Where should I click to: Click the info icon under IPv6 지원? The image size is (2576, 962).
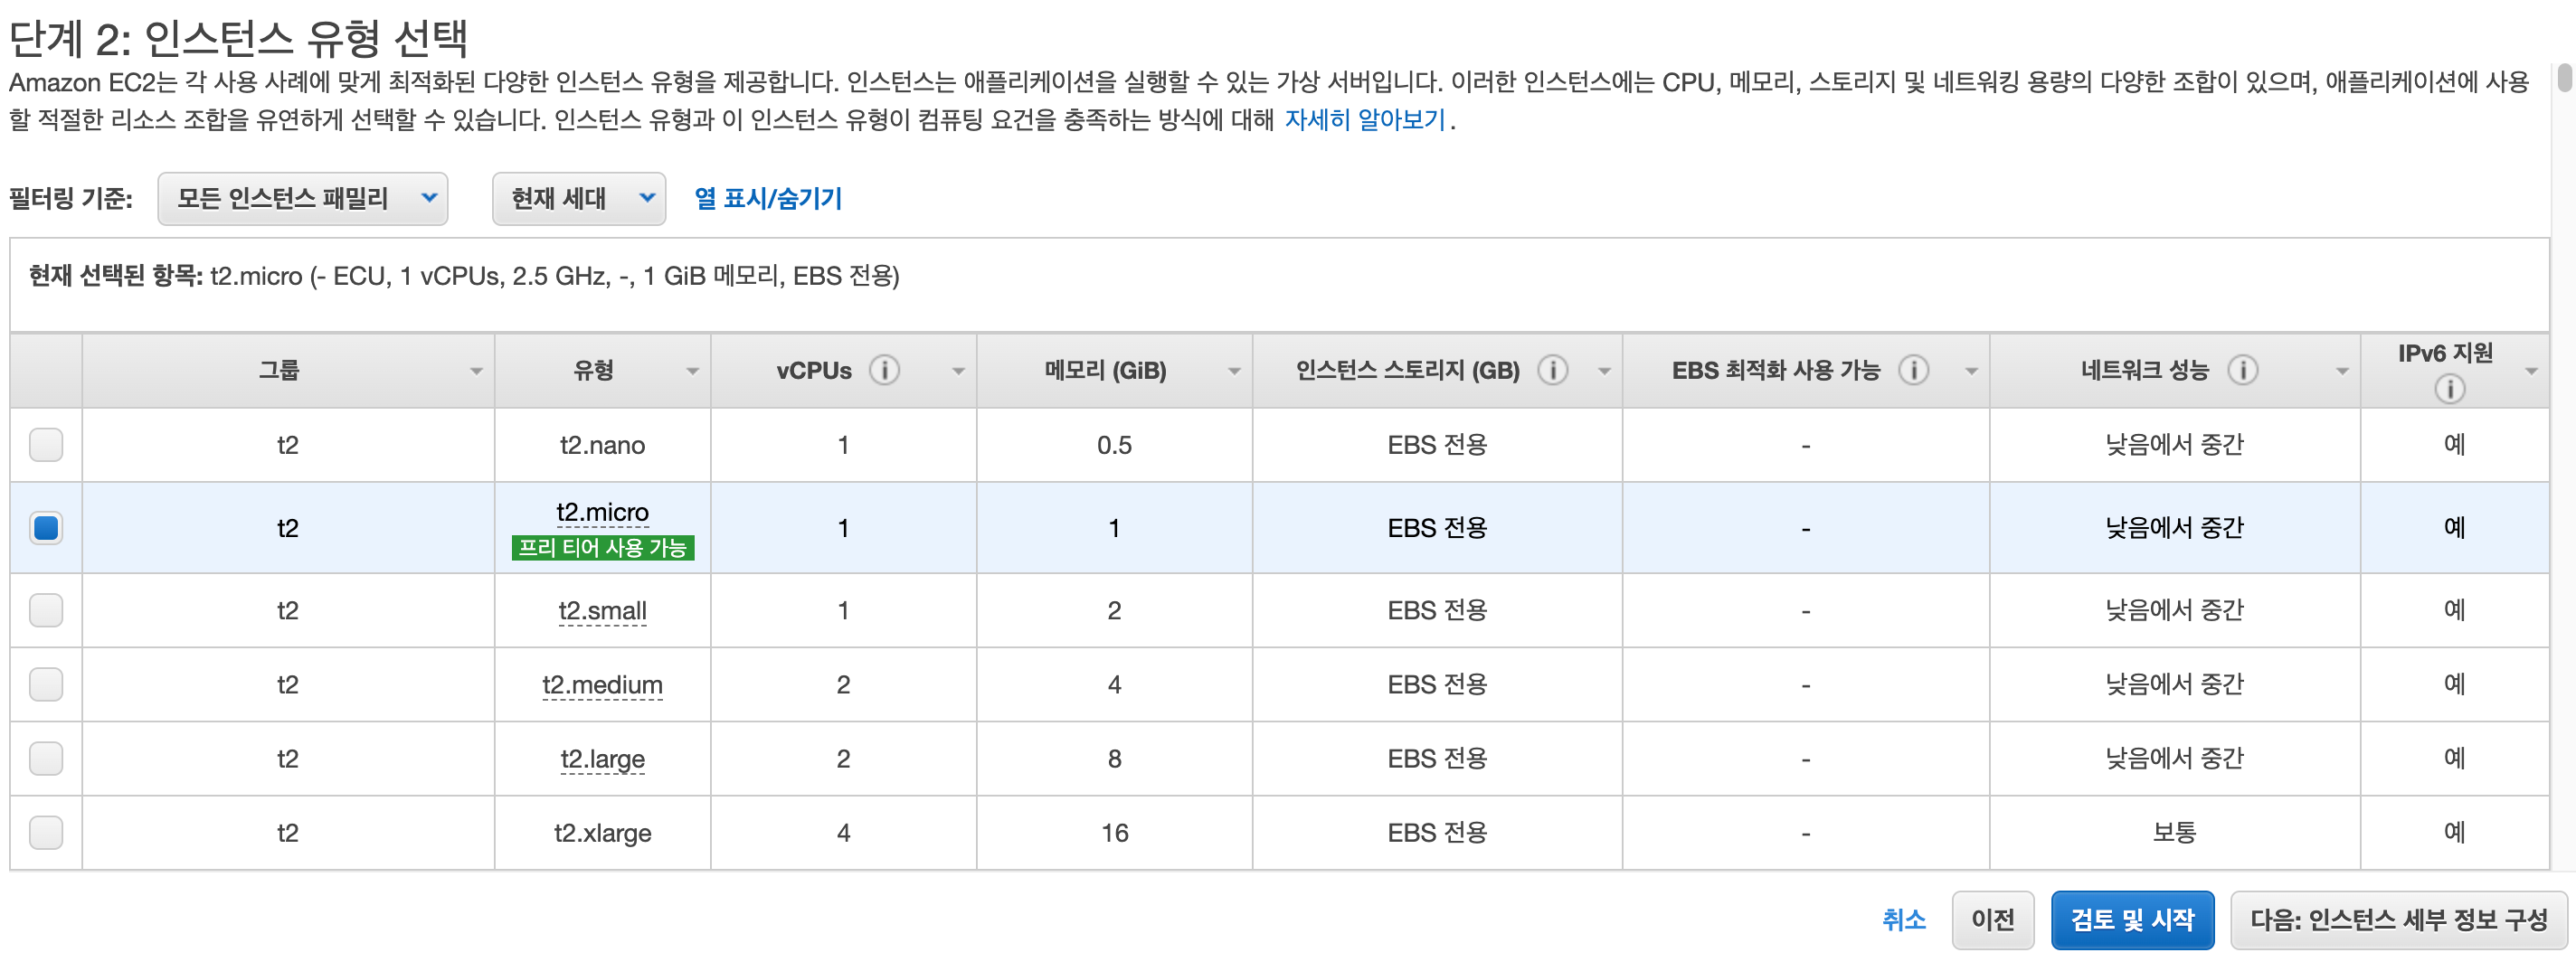tap(2449, 389)
